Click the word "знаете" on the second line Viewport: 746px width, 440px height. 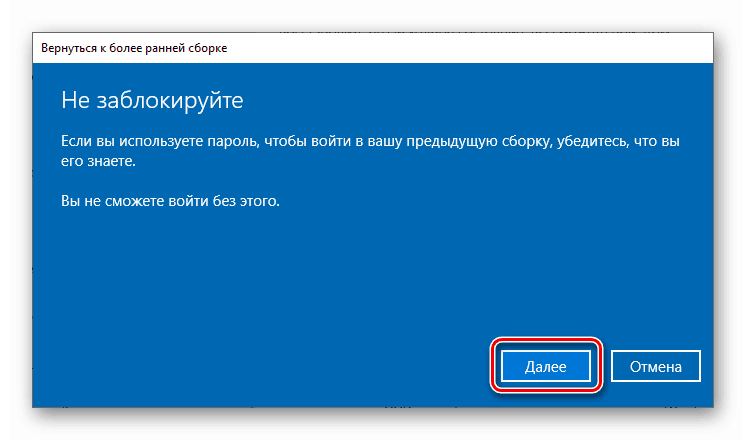pyautogui.click(x=109, y=161)
